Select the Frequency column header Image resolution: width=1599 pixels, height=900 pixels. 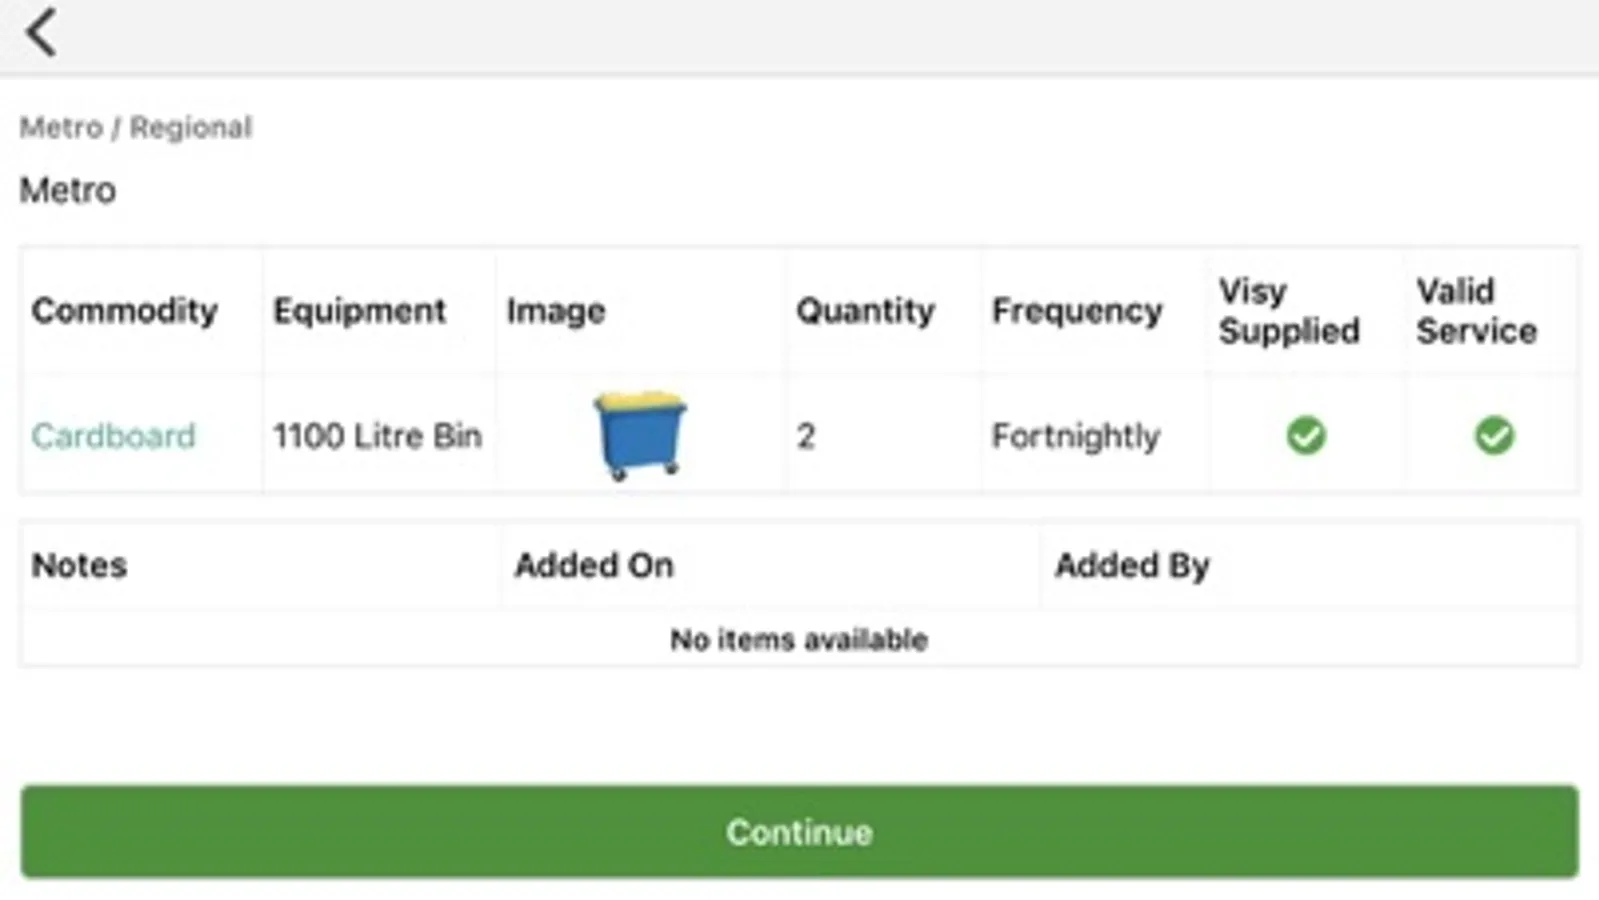[x=1077, y=311]
